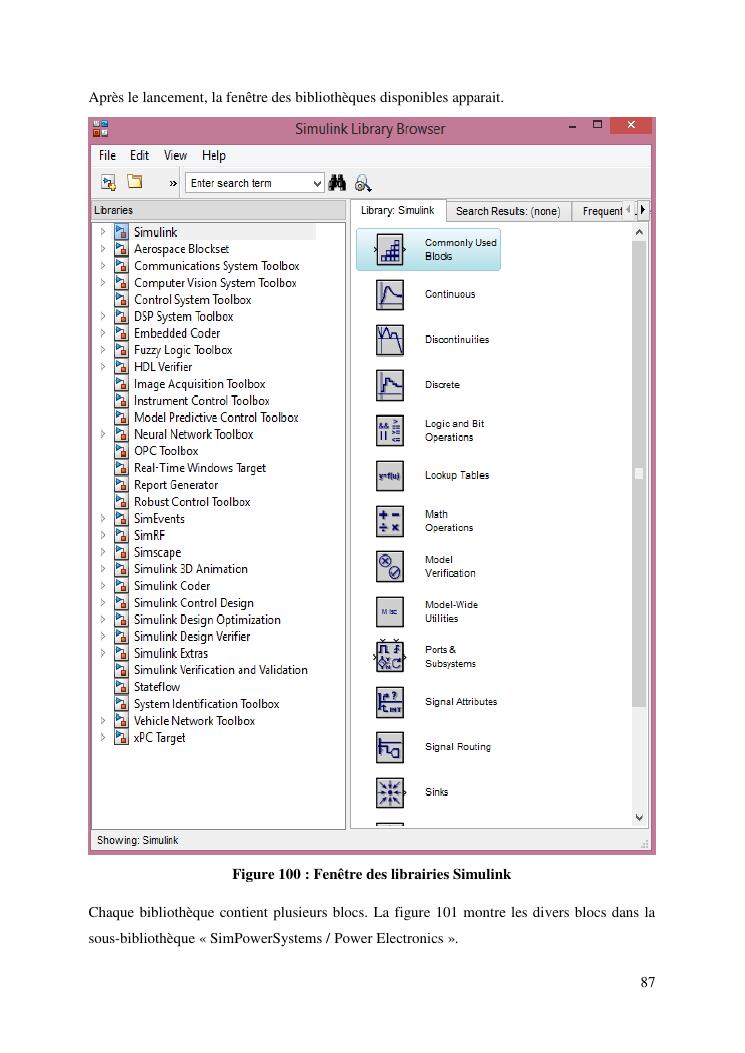
Task: Select Stateflow in the libraries list
Action: pyautogui.click(x=157, y=687)
